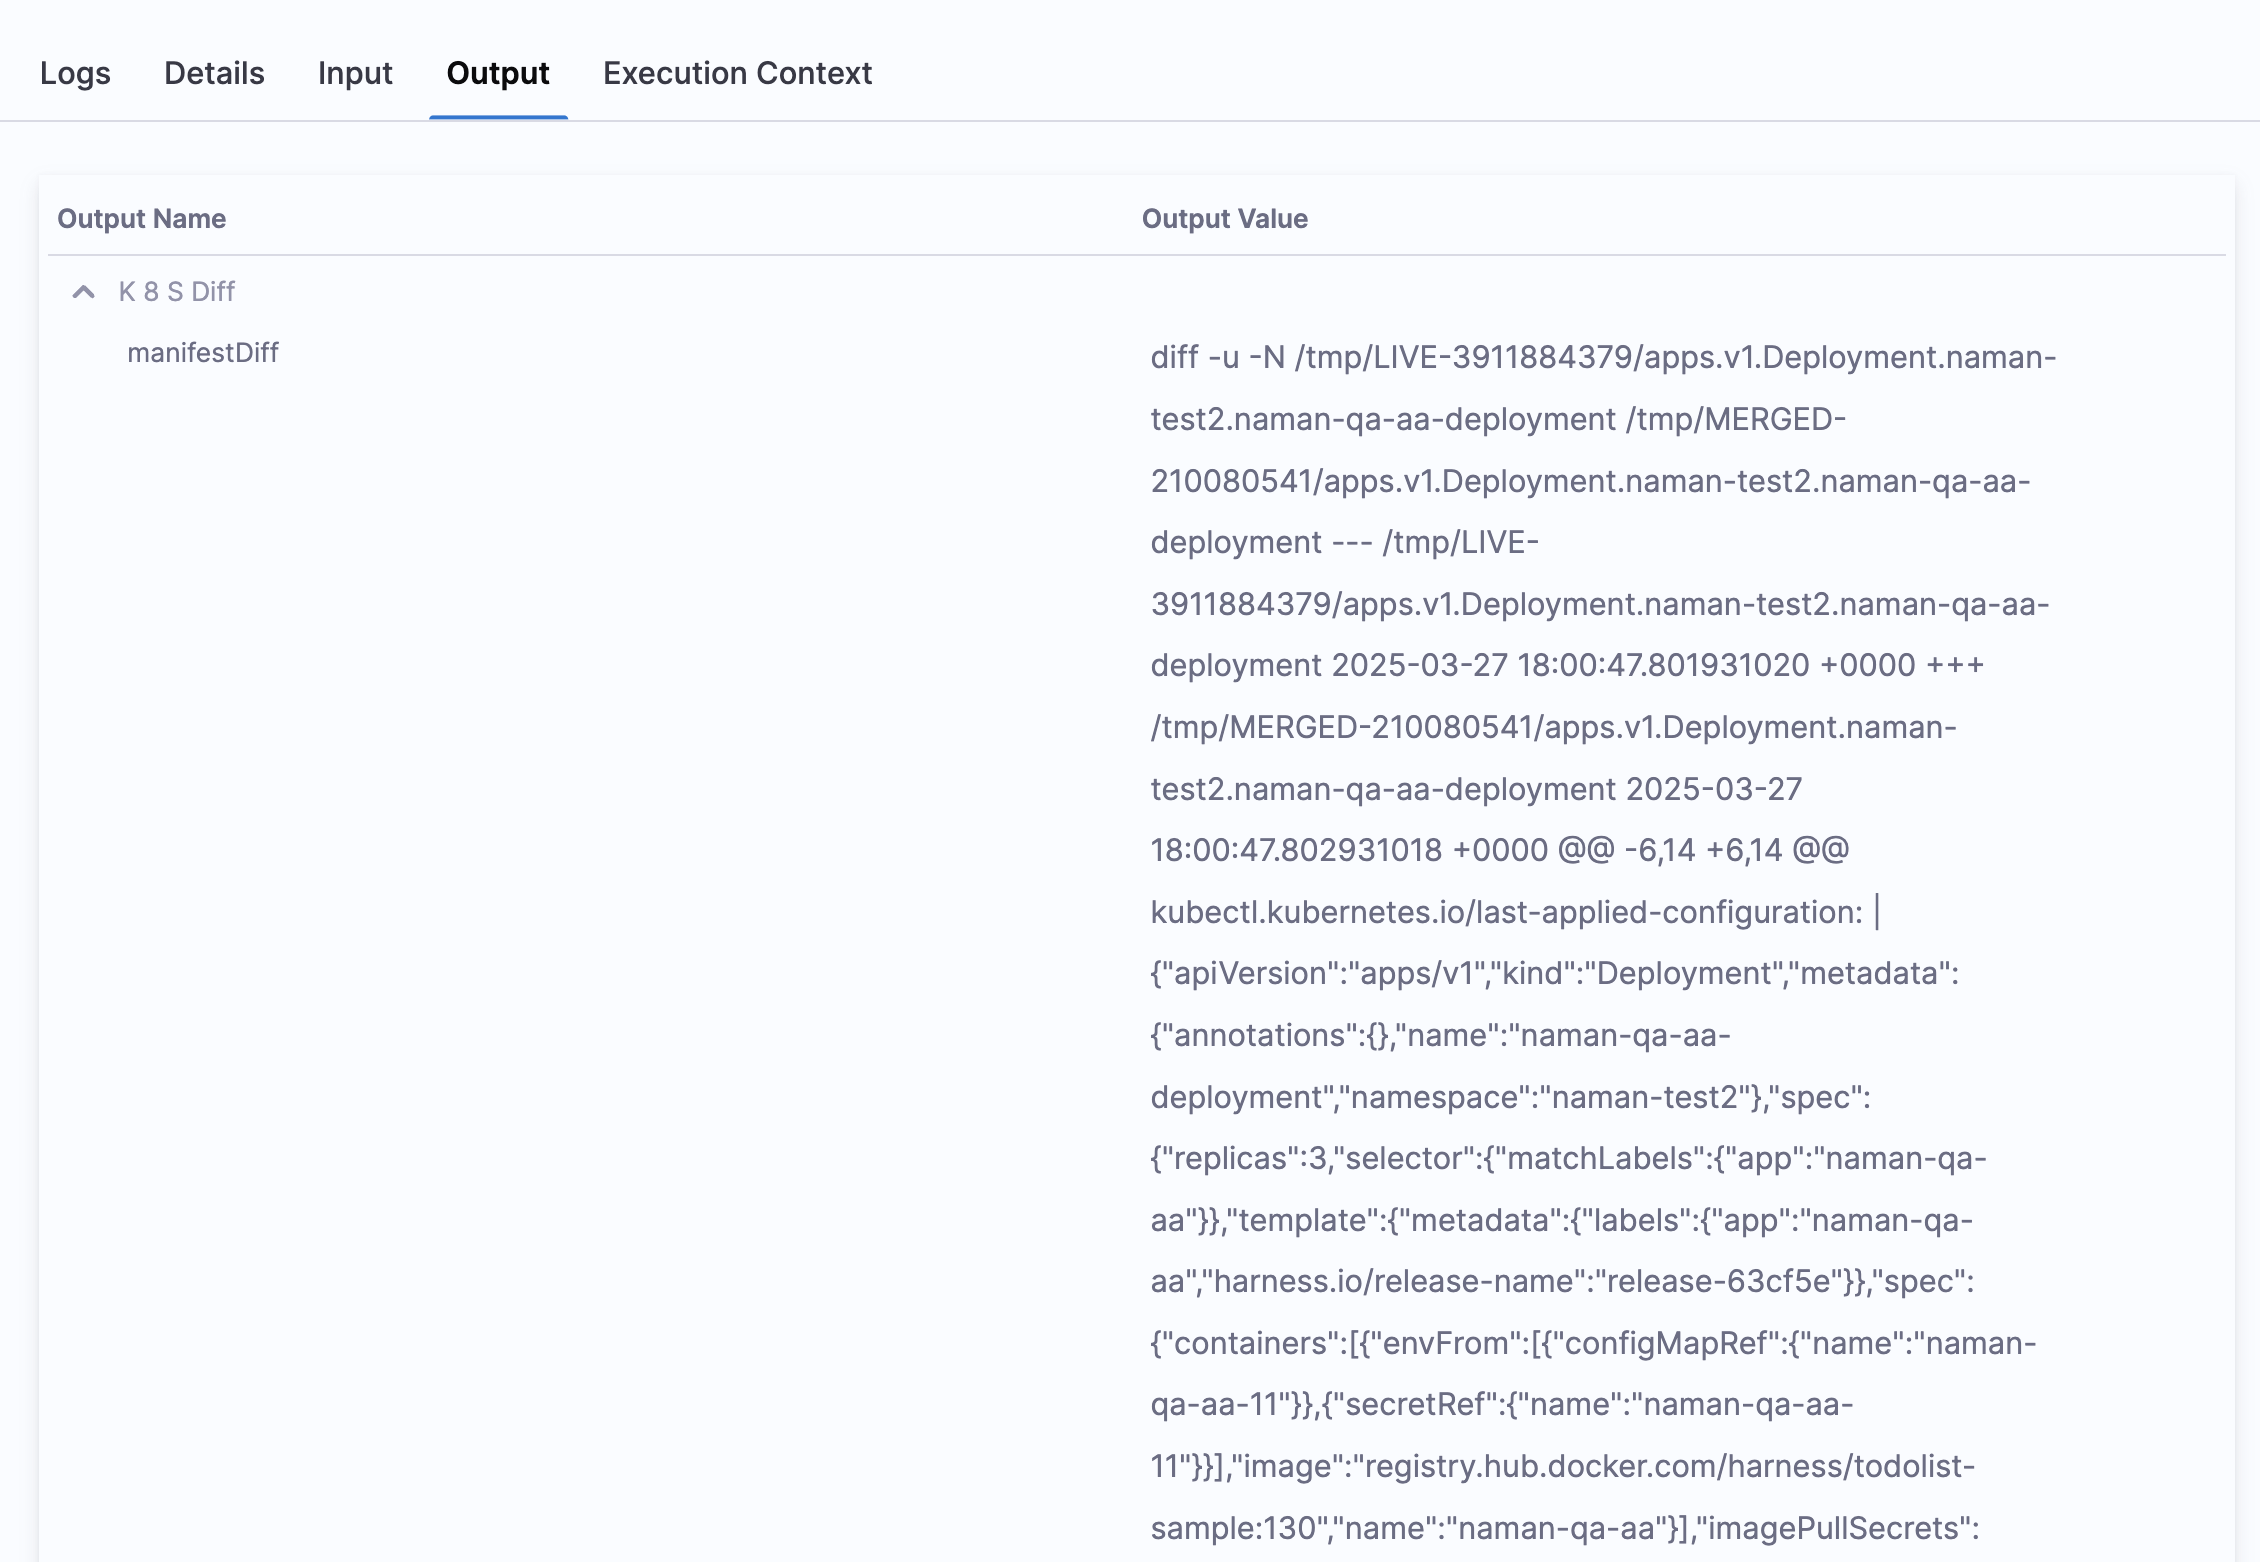2260x1562 pixels.
Task: Click the active Output tab
Action: [x=498, y=73]
